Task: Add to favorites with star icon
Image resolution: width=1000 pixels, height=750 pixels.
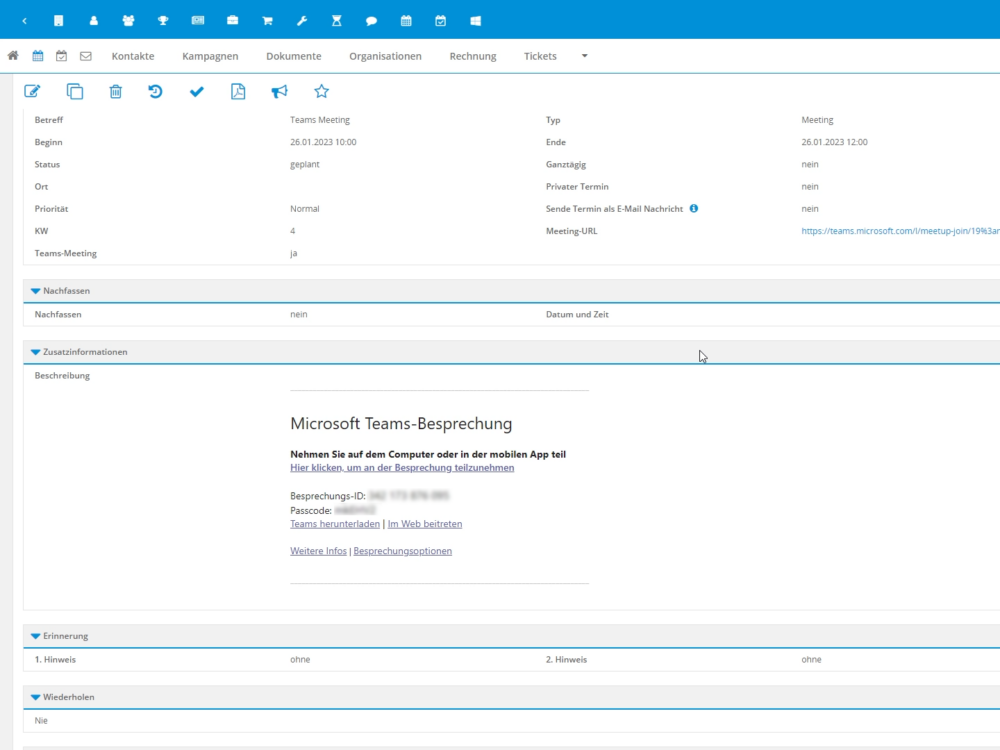Action: [321, 92]
